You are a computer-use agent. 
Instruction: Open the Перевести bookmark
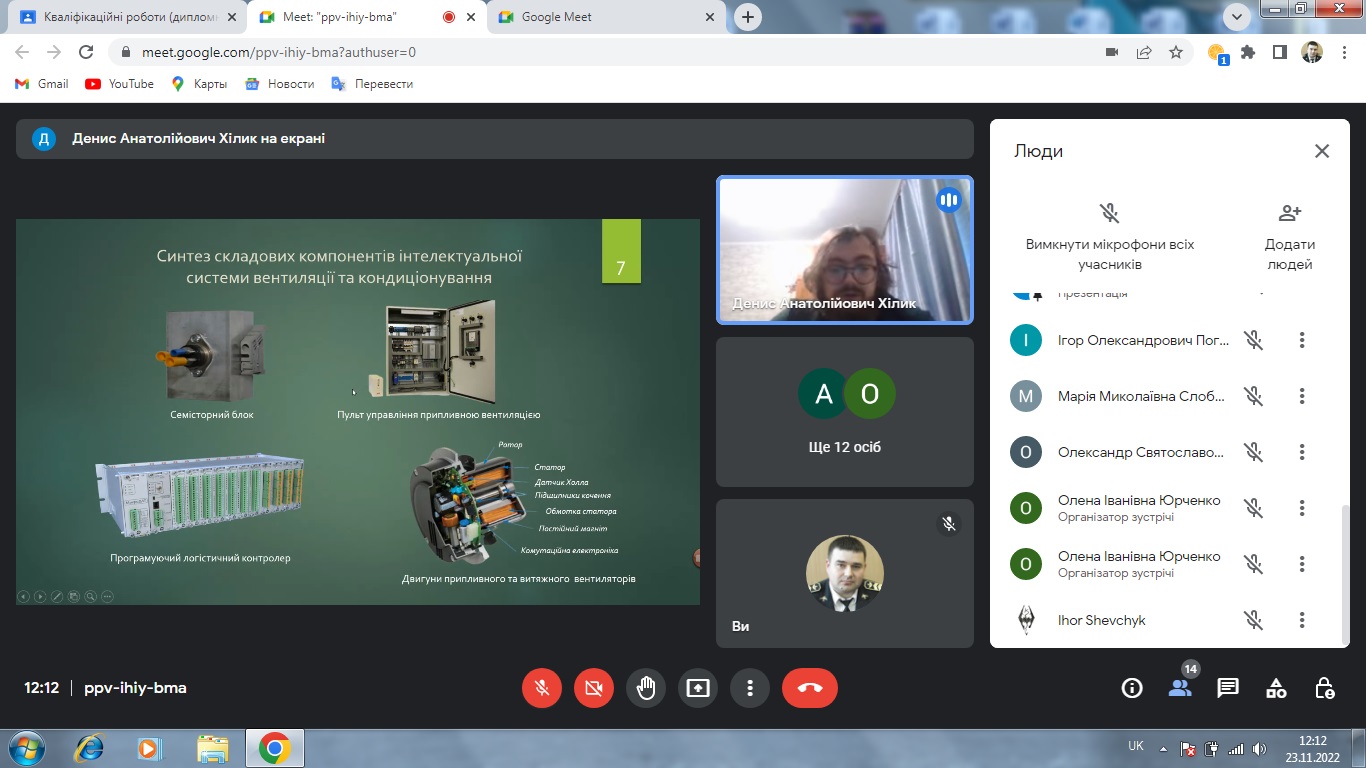[x=373, y=84]
